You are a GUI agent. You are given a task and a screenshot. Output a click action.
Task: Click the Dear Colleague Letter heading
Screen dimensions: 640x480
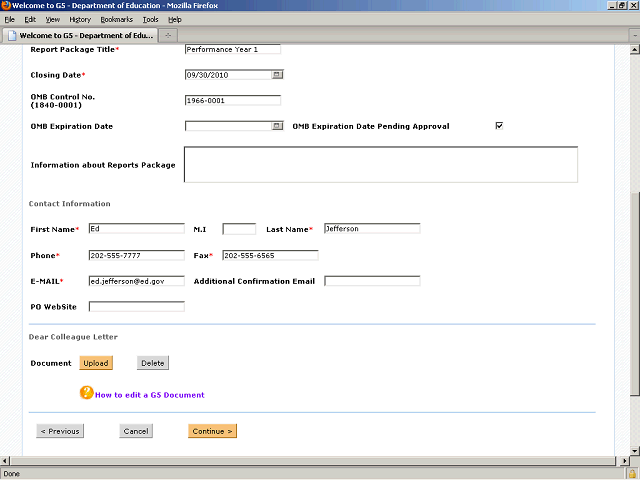pos(73,337)
